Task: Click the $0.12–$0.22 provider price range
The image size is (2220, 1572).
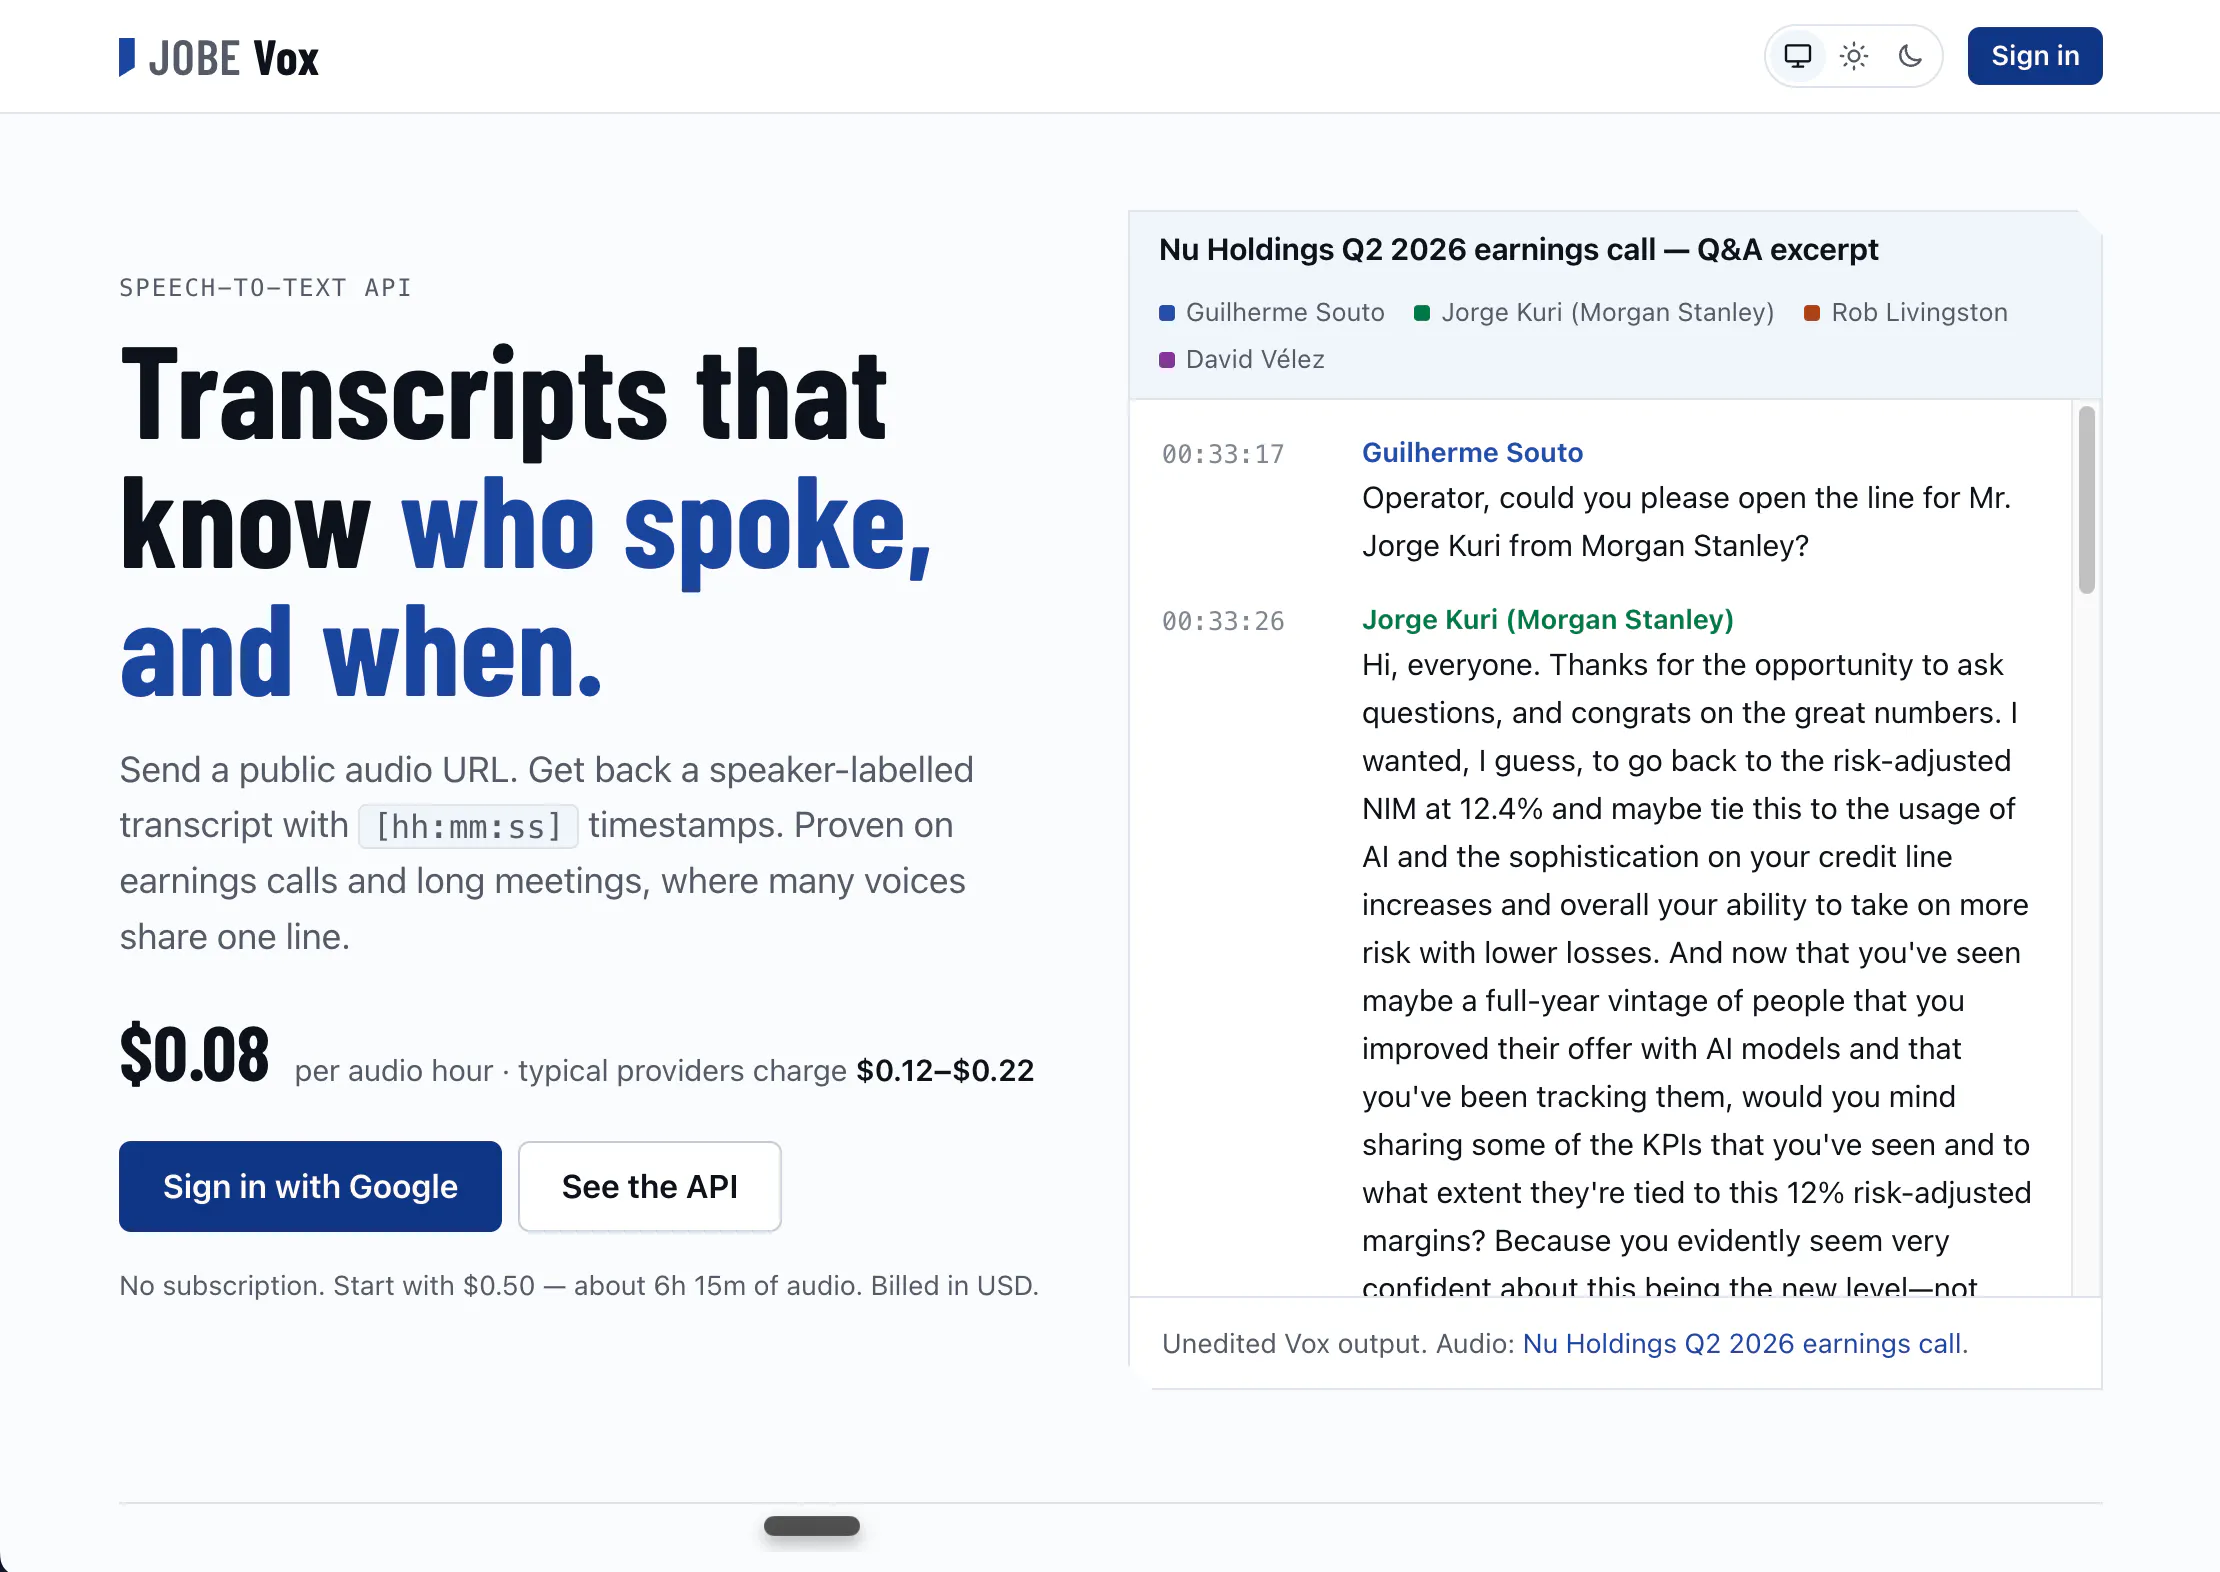Action: tap(945, 1070)
